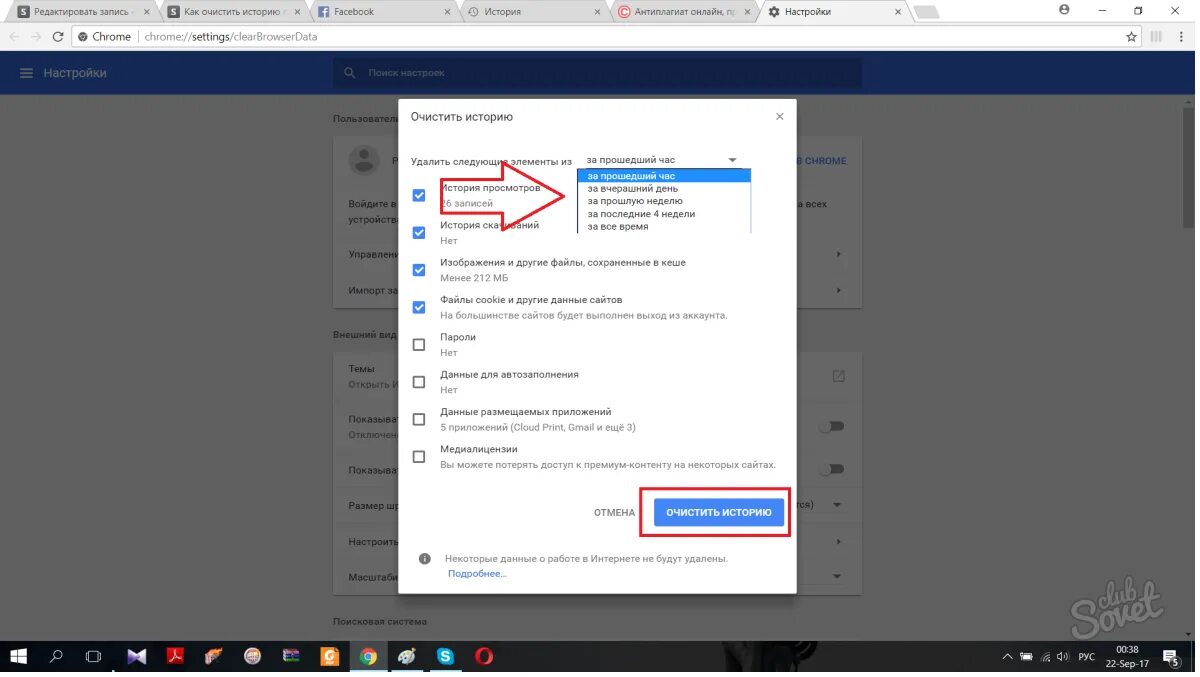Open the Chrome profile avatar icon

1063,10
